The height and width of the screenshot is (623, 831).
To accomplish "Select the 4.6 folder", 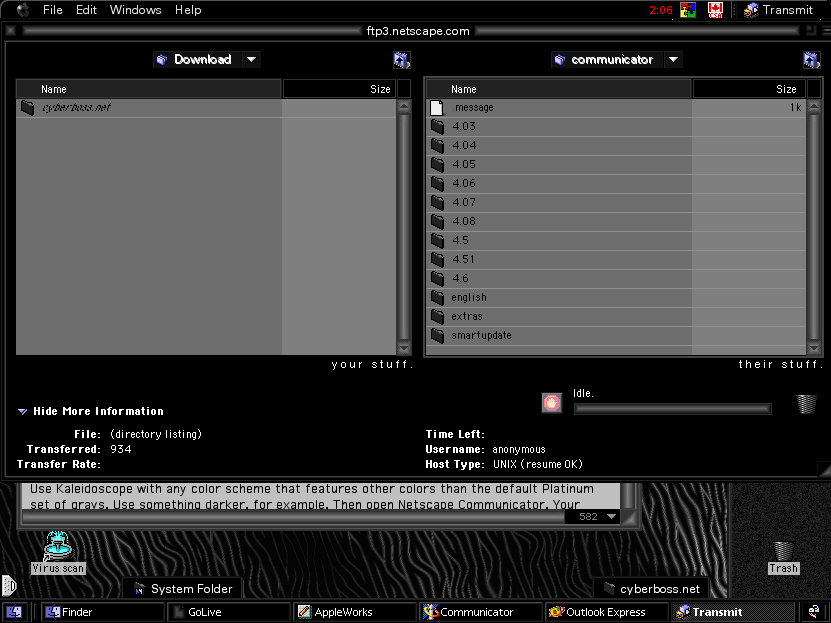I will point(616,279).
